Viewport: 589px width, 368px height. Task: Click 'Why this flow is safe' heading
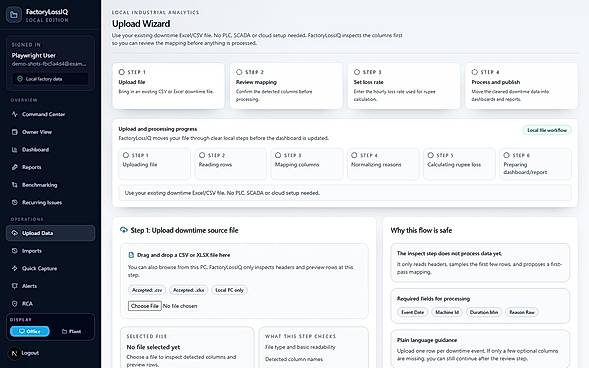(x=421, y=230)
